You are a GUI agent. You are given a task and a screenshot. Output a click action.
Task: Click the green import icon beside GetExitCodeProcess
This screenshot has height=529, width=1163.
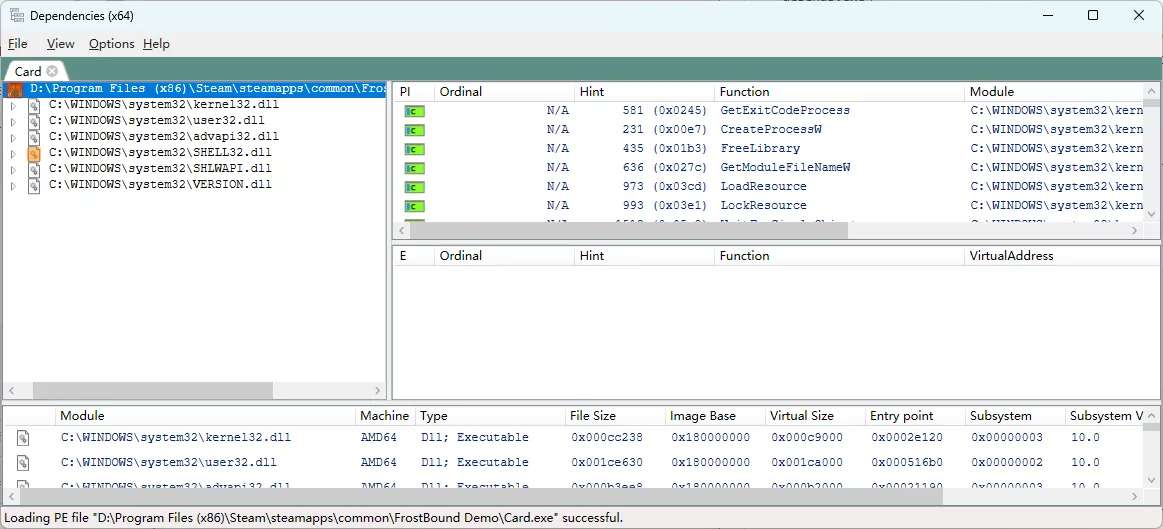[414, 111]
